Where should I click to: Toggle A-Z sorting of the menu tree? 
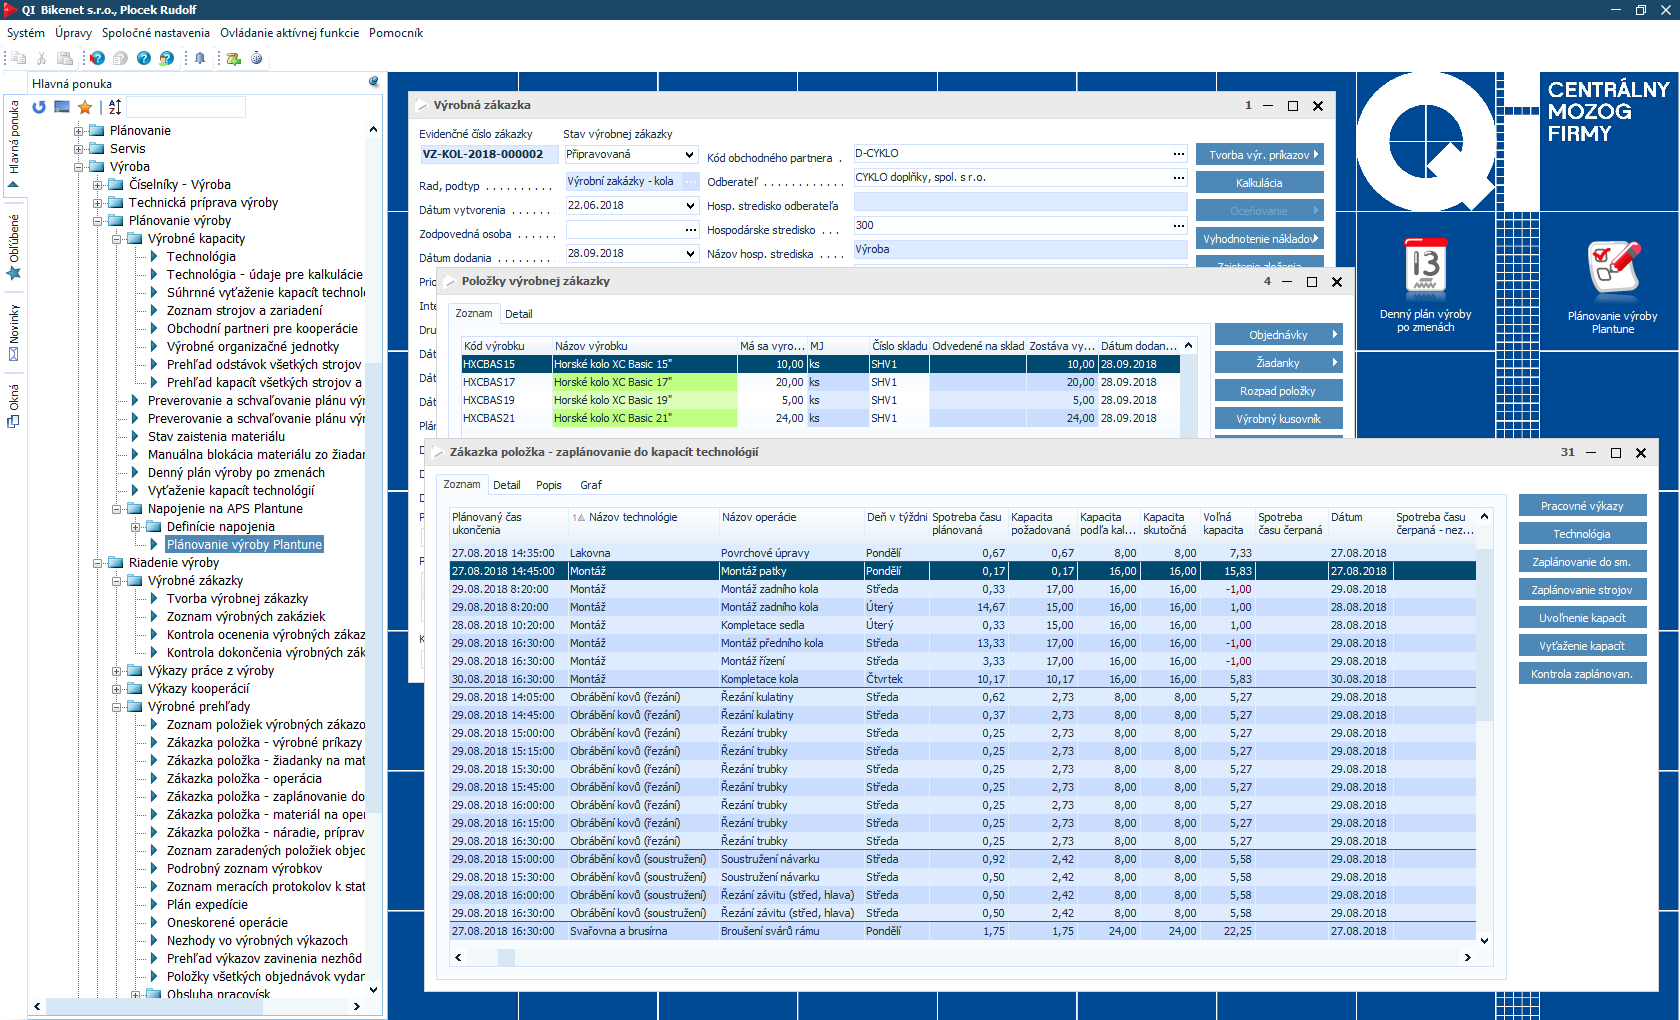point(115,107)
